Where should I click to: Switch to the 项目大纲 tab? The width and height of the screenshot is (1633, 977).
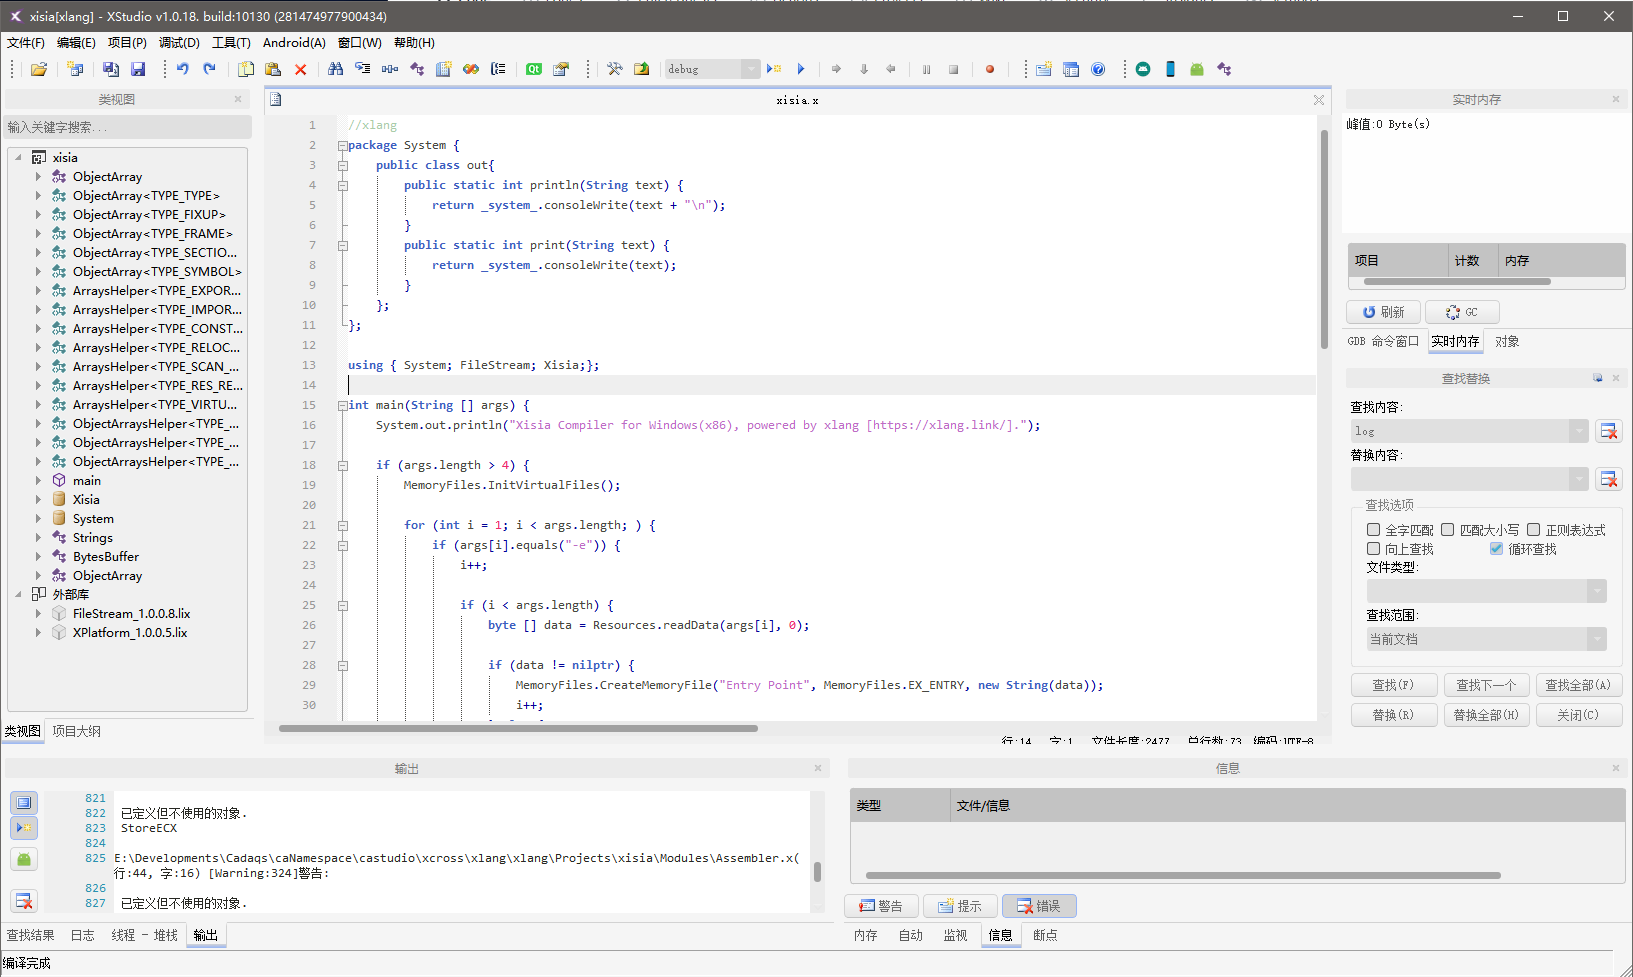coord(76,731)
